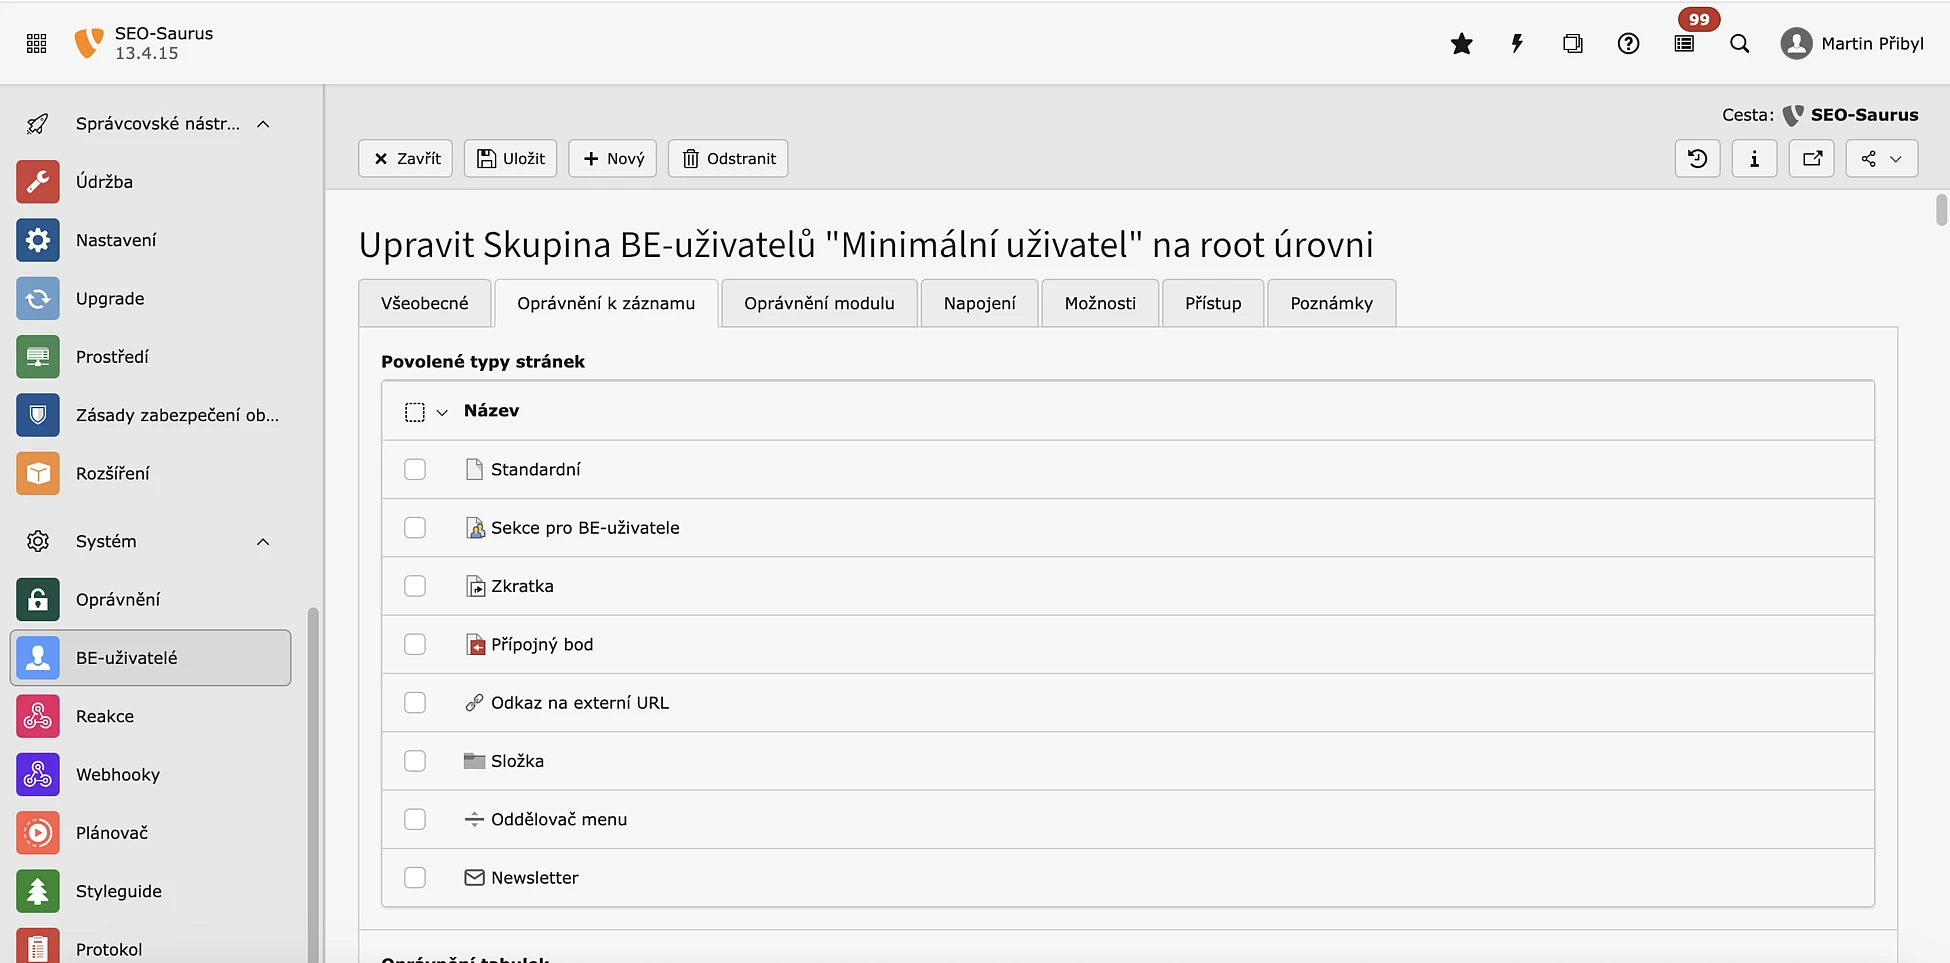Click the Uložit save button
The image size is (1950, 963).
tap(510, 159)
